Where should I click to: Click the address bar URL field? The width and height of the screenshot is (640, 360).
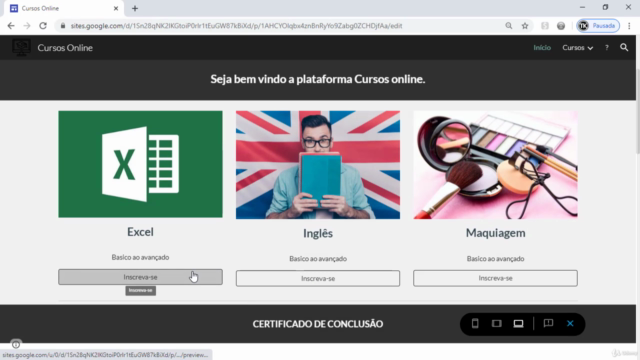point(236,26)
